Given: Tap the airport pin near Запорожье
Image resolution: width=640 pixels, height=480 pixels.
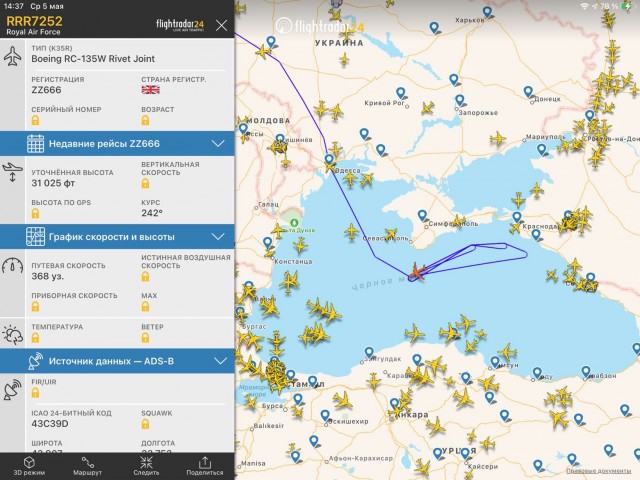Looking at the screenshot, I should (x=460, y=100).
